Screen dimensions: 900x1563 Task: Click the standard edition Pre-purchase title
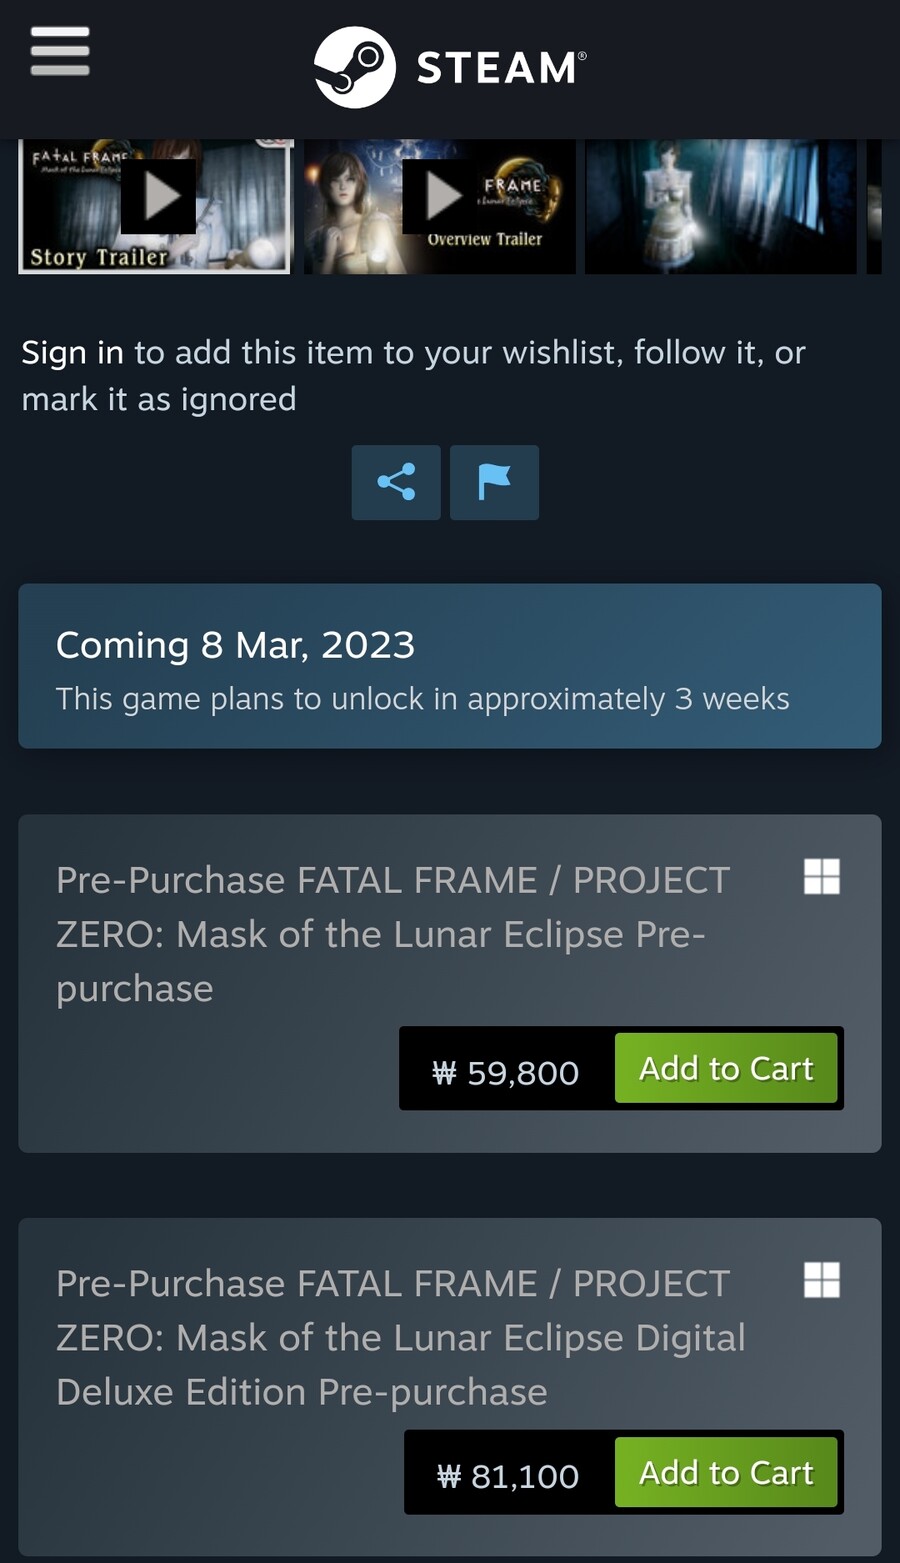(392, 934)
